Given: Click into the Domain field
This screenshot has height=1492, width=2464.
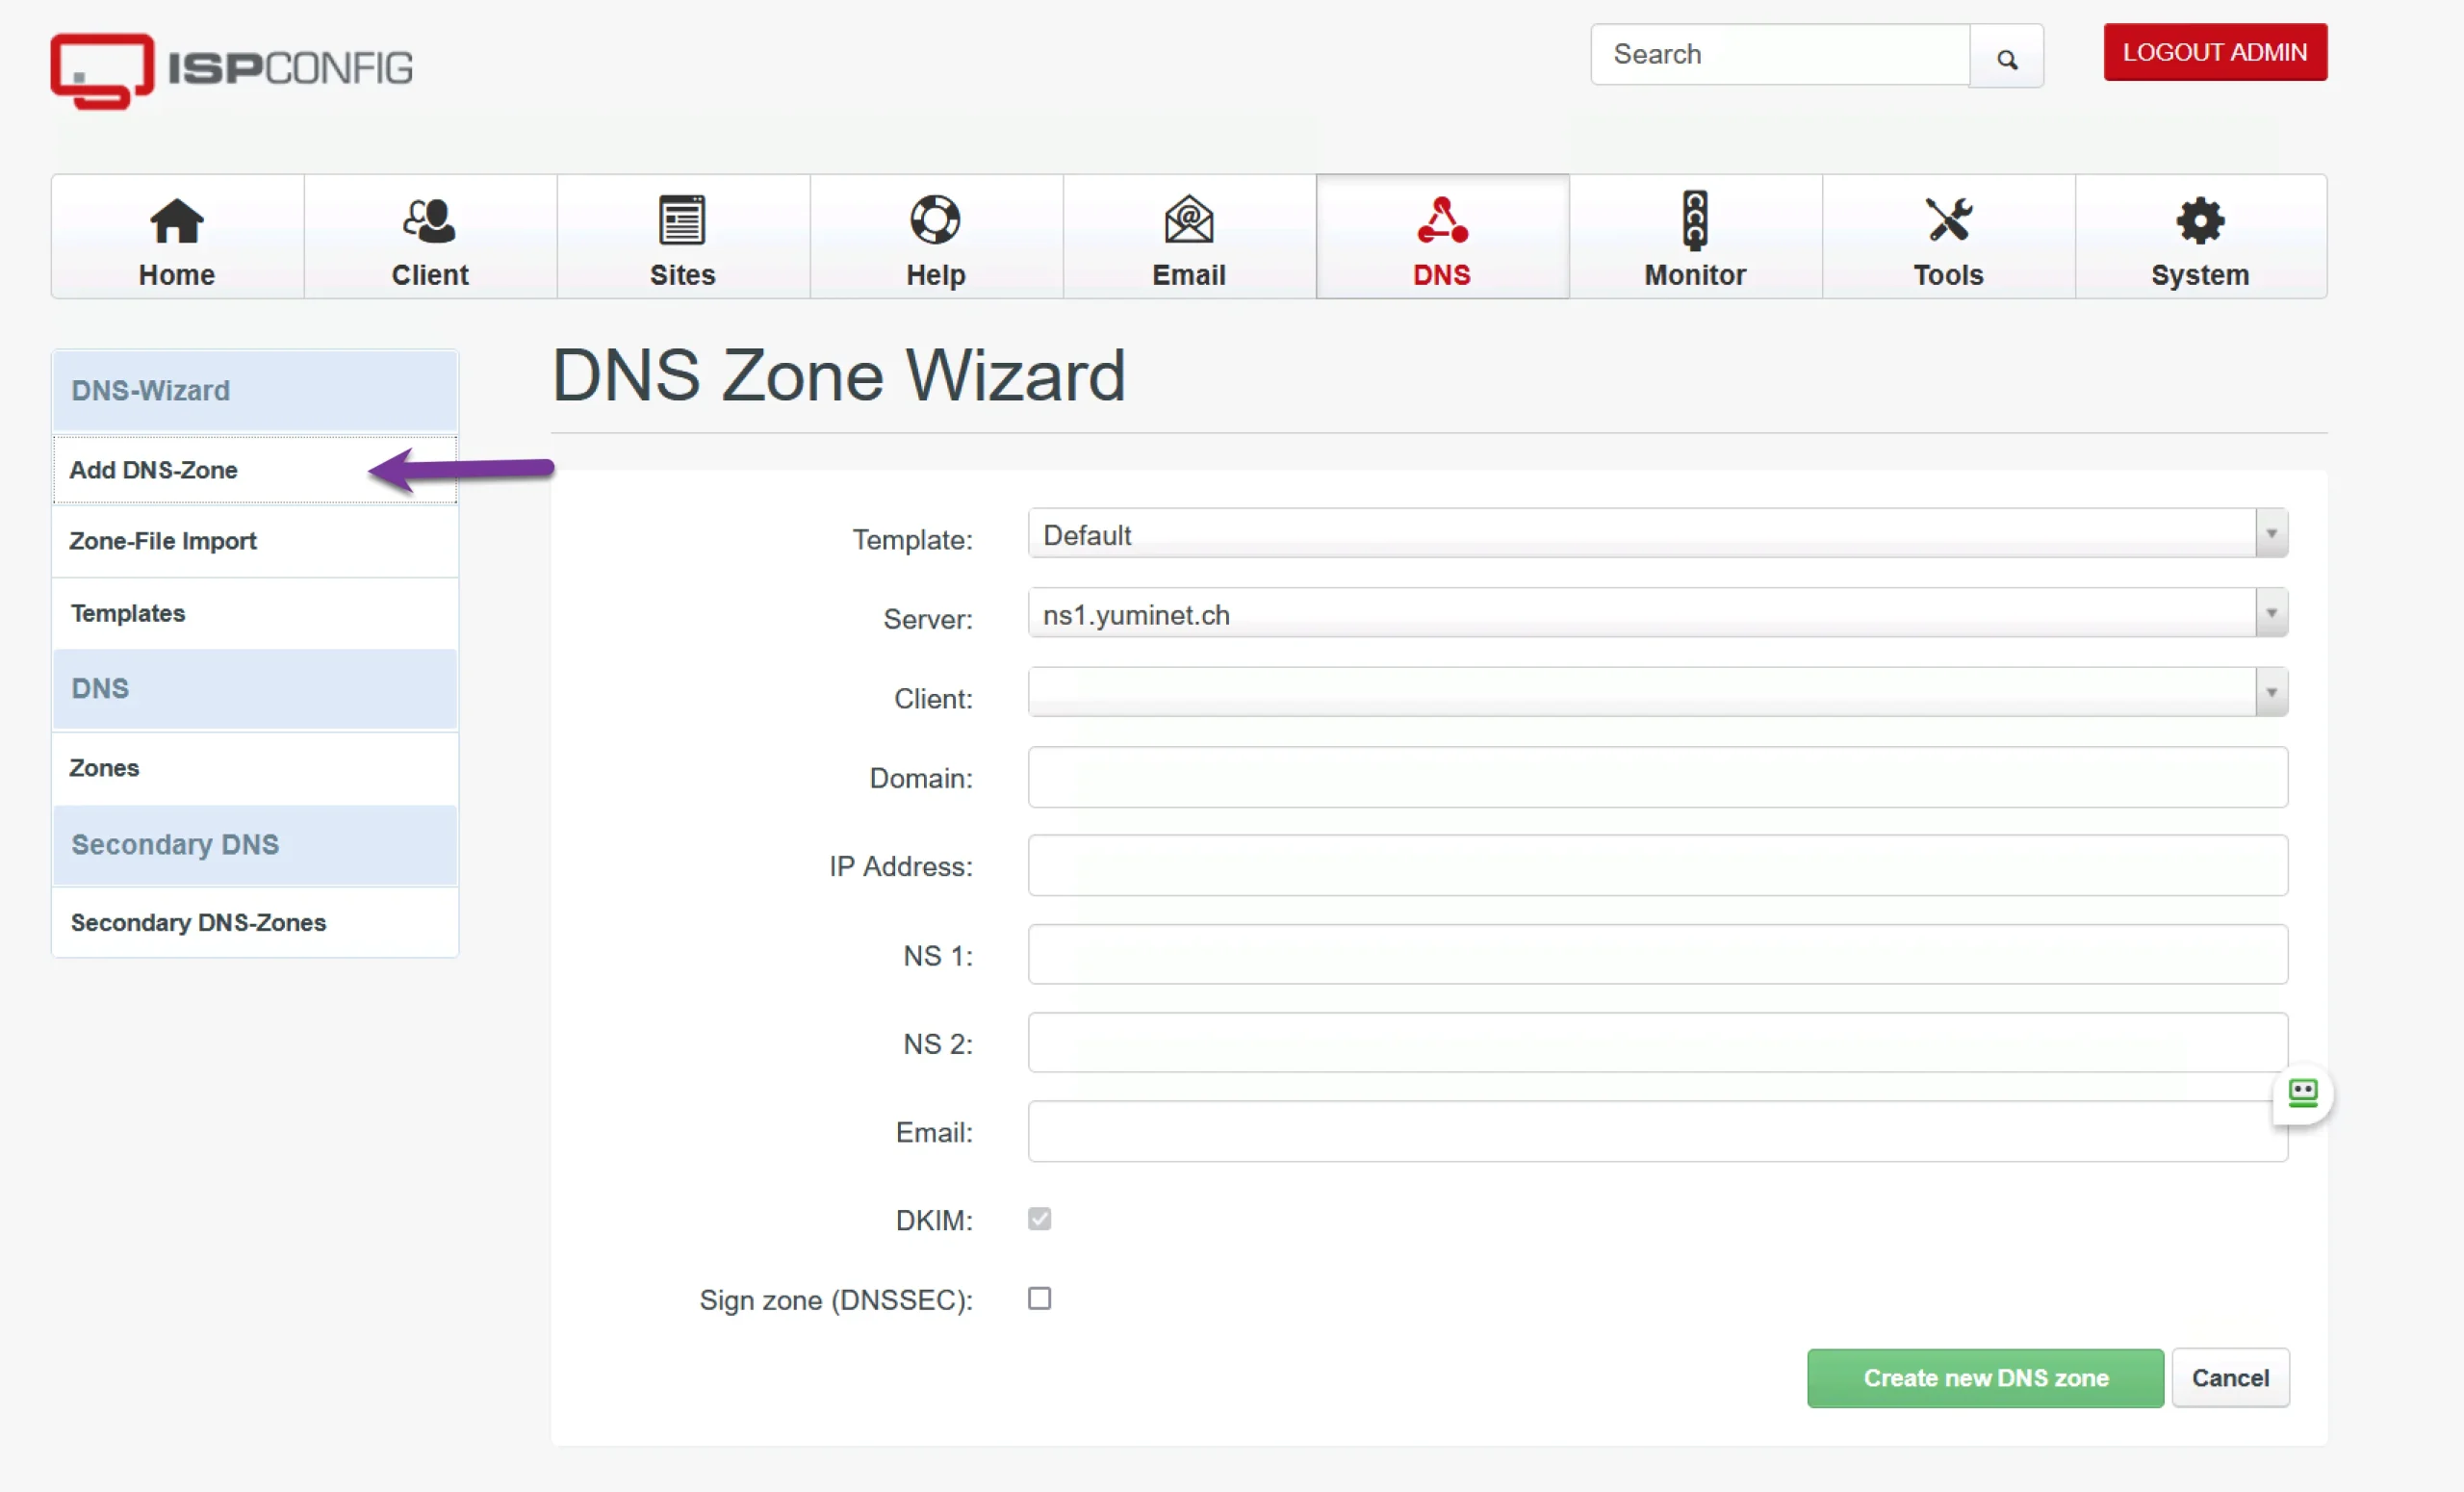Looking at the screenshot, I should [1657, 777].
